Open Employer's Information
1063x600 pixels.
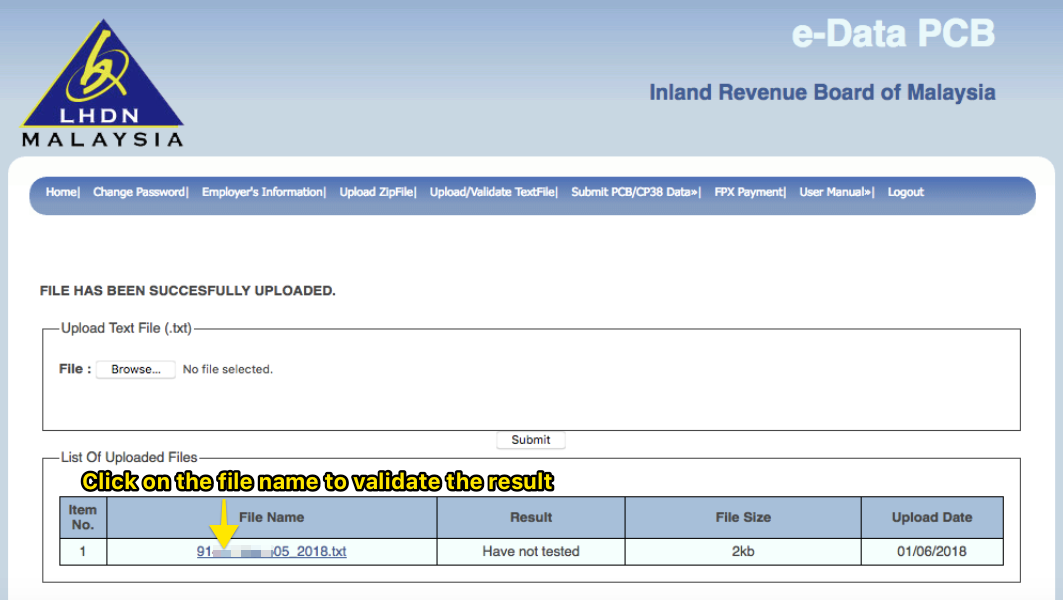pyautogui.click(x=262, y=192)
